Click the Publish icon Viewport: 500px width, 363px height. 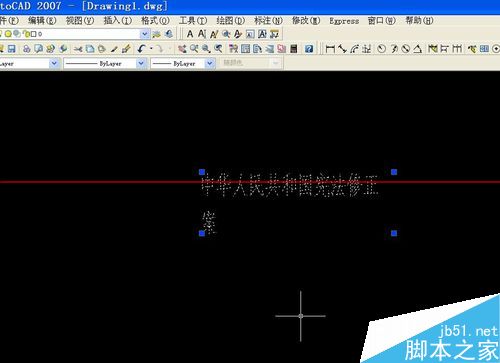point(51,49)
